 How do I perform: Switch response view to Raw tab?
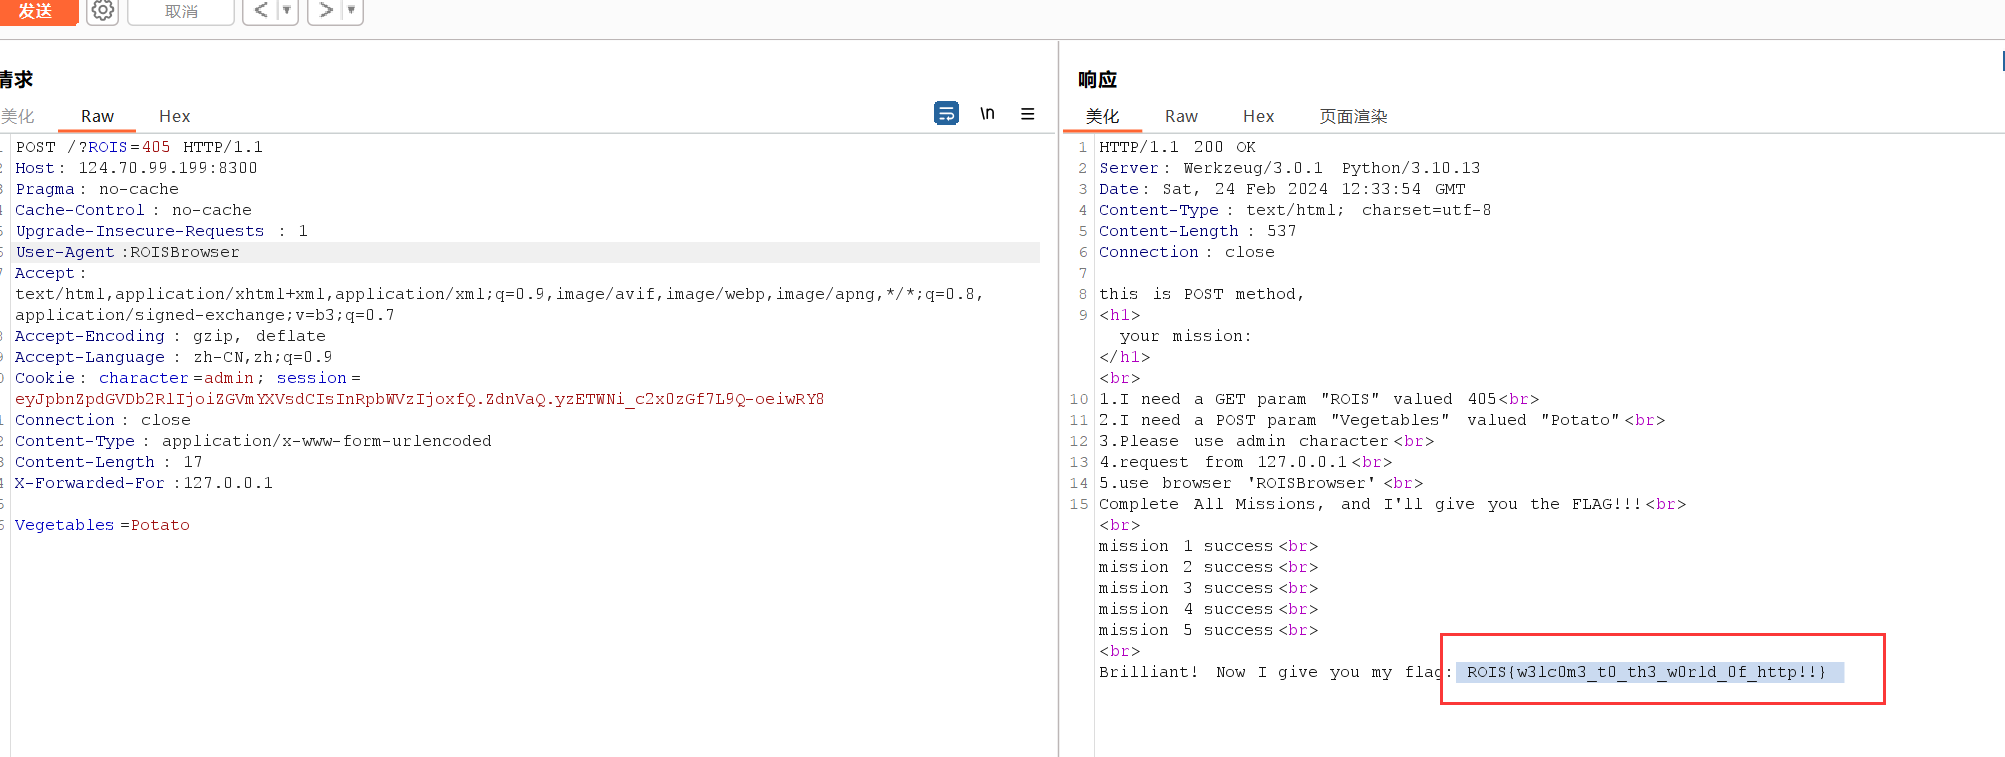(1181, 116)
